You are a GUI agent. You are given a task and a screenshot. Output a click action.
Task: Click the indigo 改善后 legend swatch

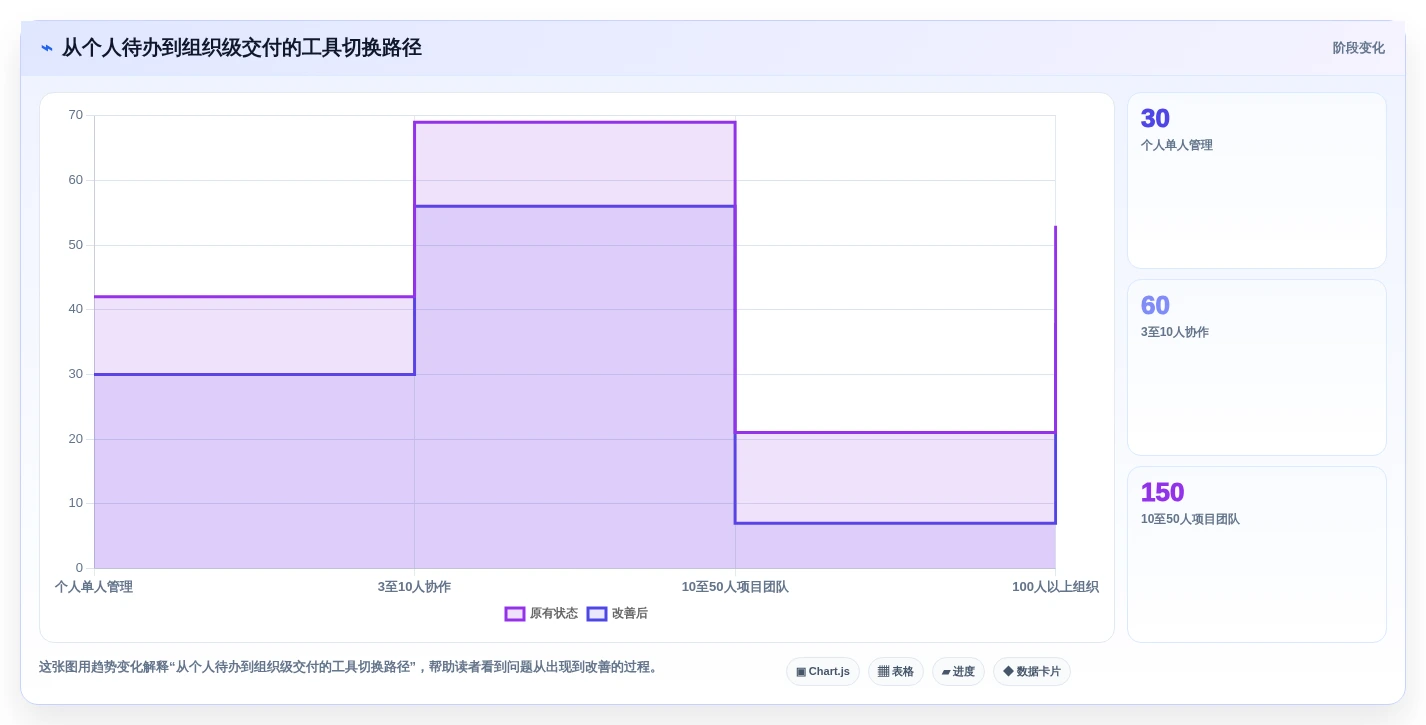coord(597,614)
